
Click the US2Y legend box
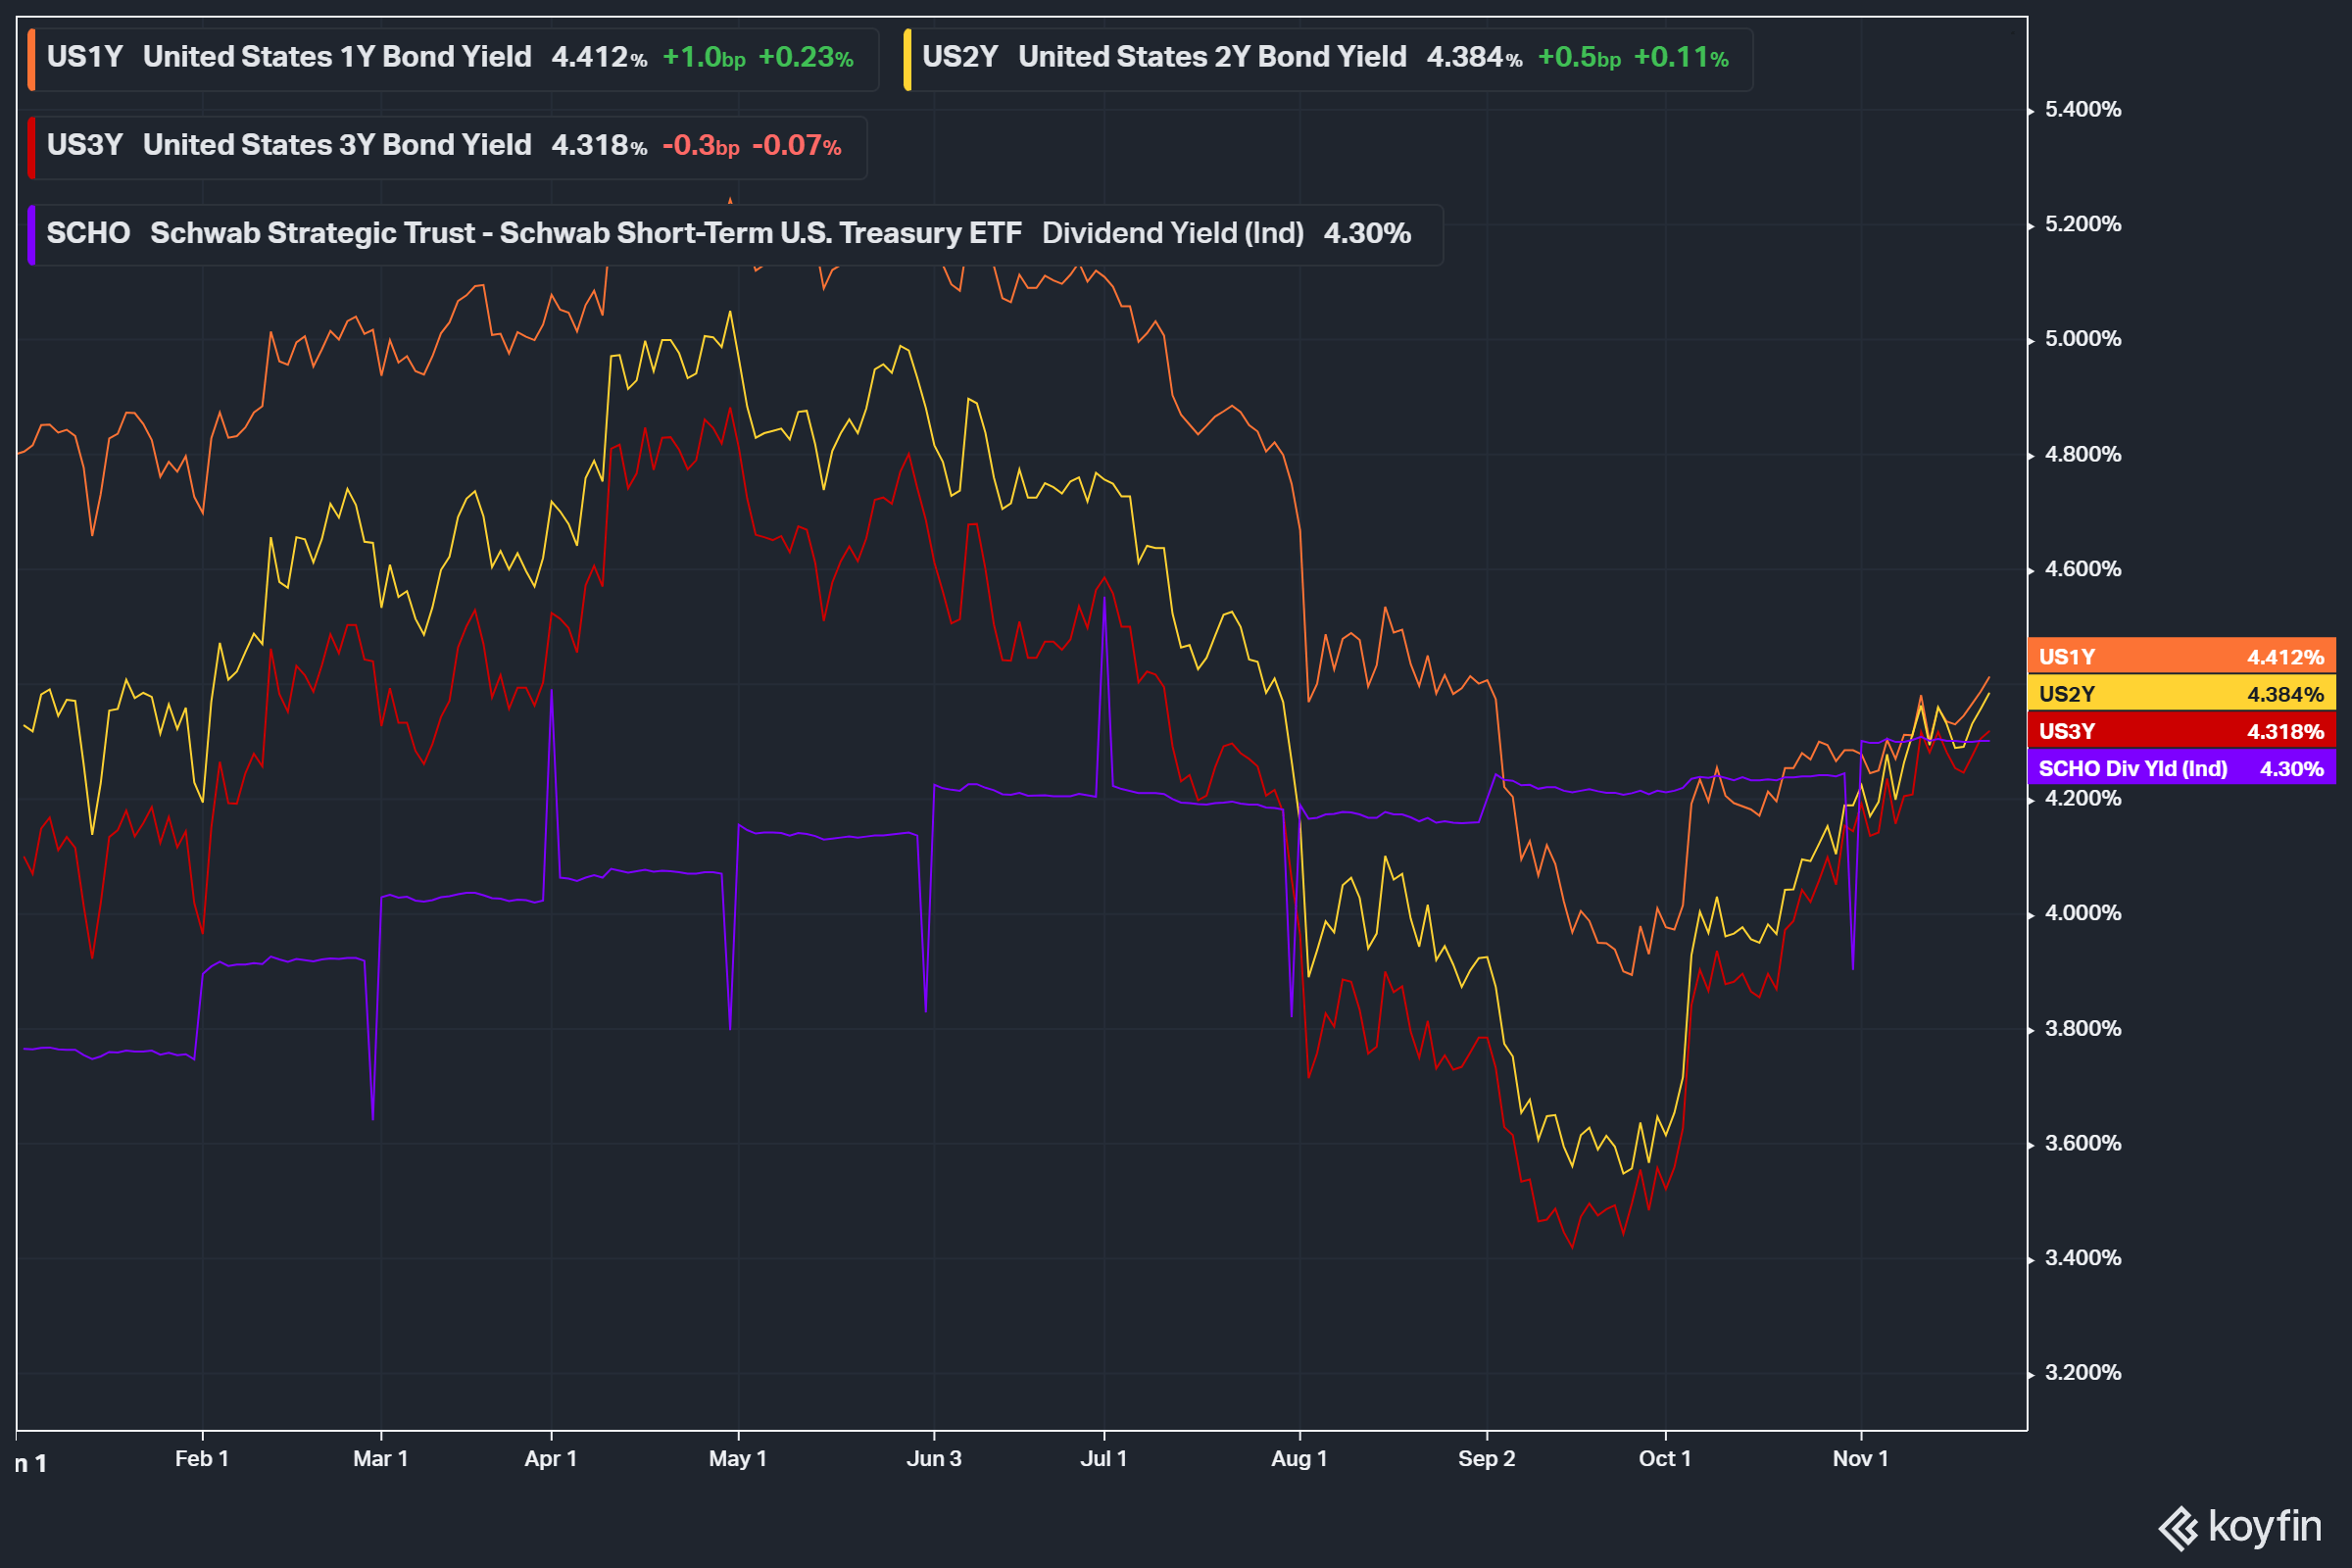click(x=1330, y=58)
